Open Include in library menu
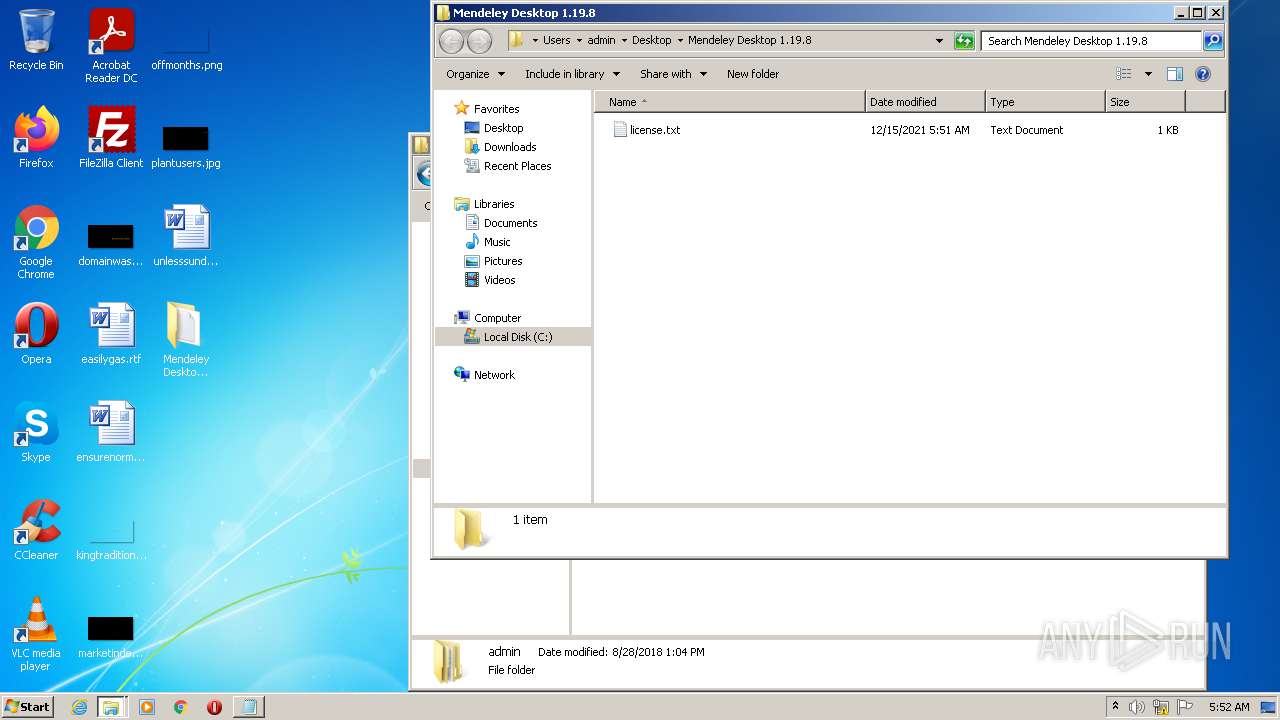1280x720 pixels. click(572, 74)
